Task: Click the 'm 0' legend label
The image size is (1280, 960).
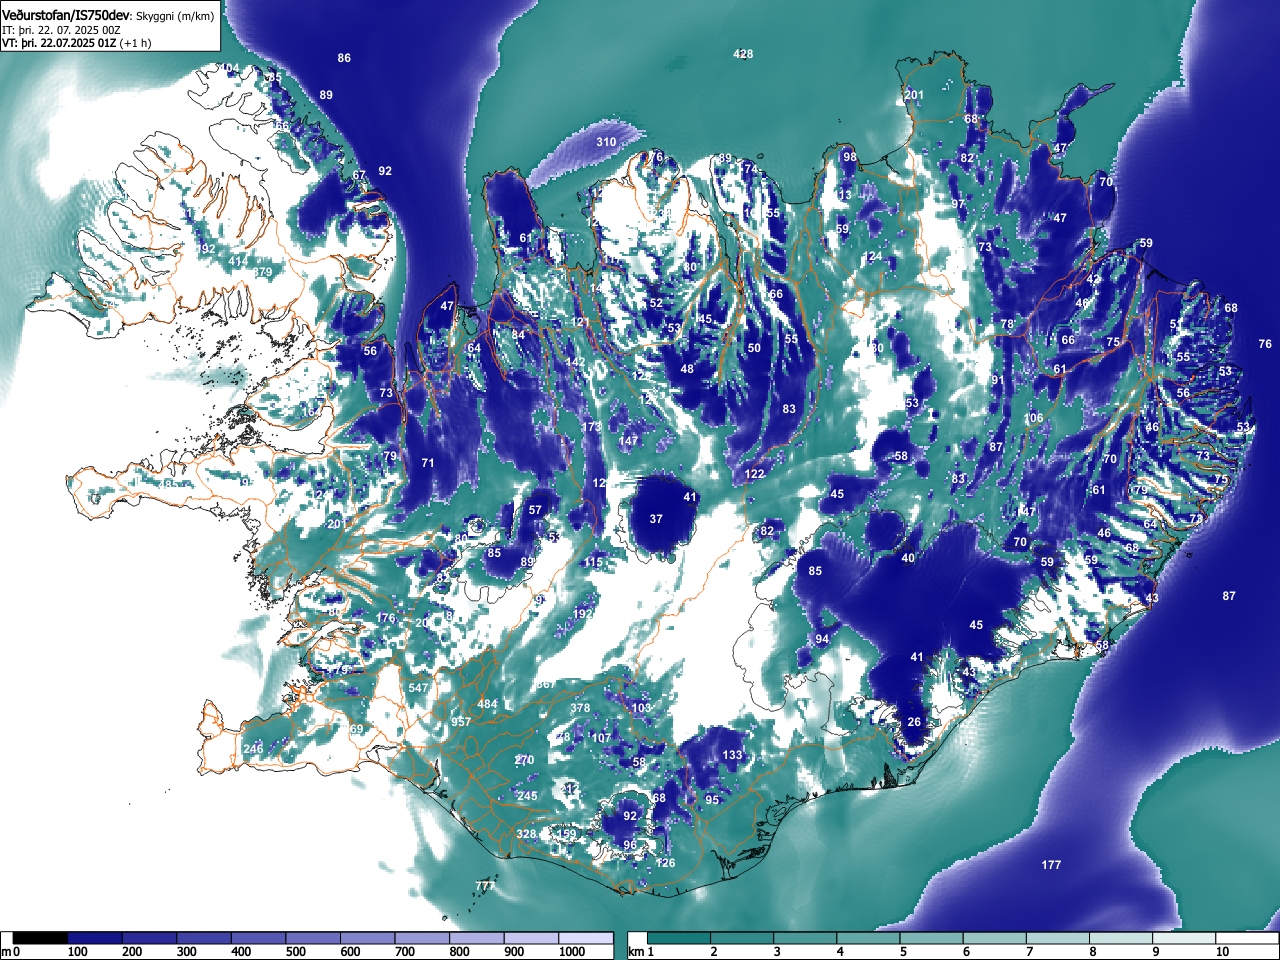Action: [11, 952]
